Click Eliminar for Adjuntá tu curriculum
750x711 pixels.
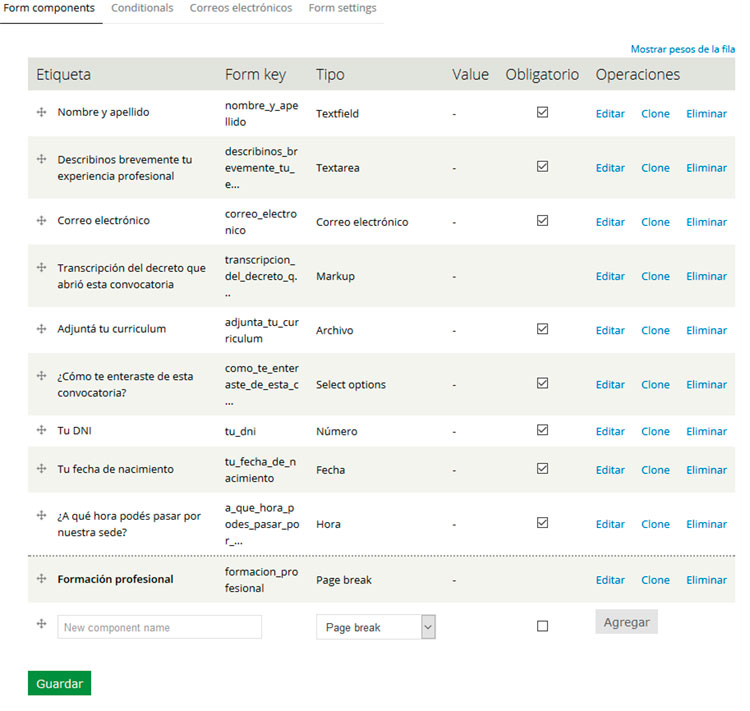coord(706,330)
